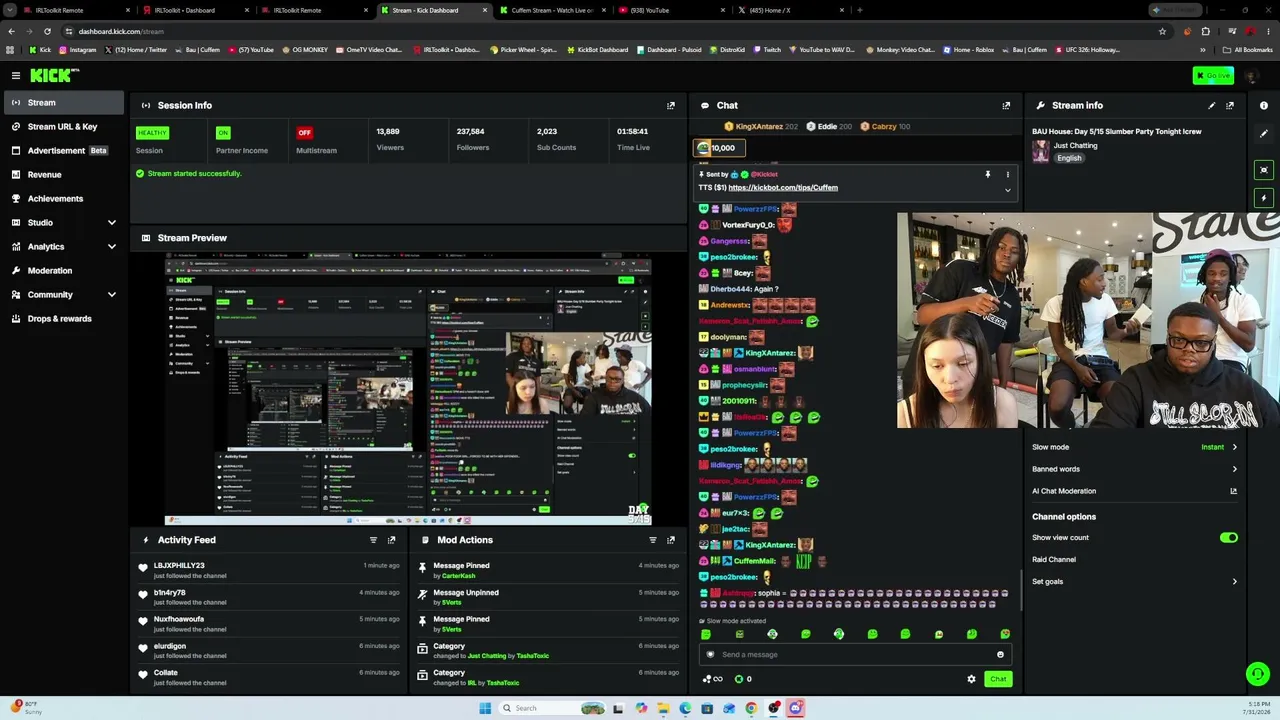
Task: Open AI Chat Moderation external link icon
Action: [1233, 491]
